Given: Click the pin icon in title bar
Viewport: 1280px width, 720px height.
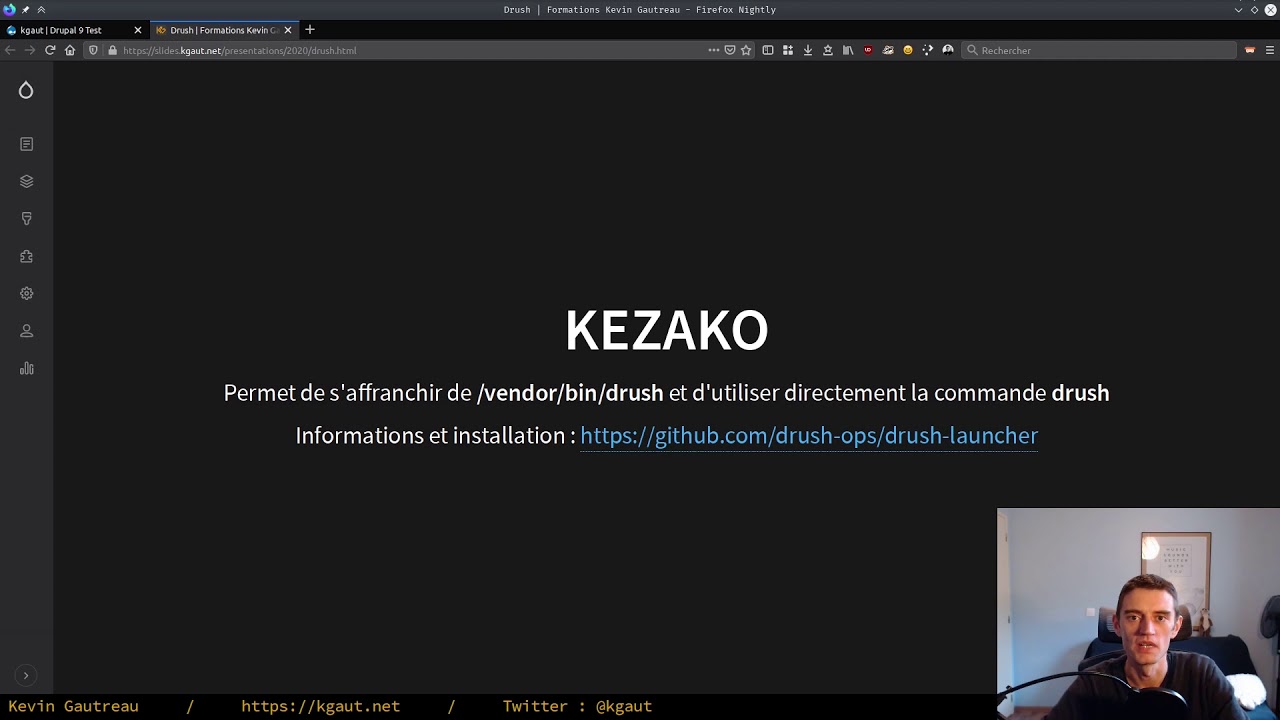Looking at the screenshot, I should coord(25,9).
